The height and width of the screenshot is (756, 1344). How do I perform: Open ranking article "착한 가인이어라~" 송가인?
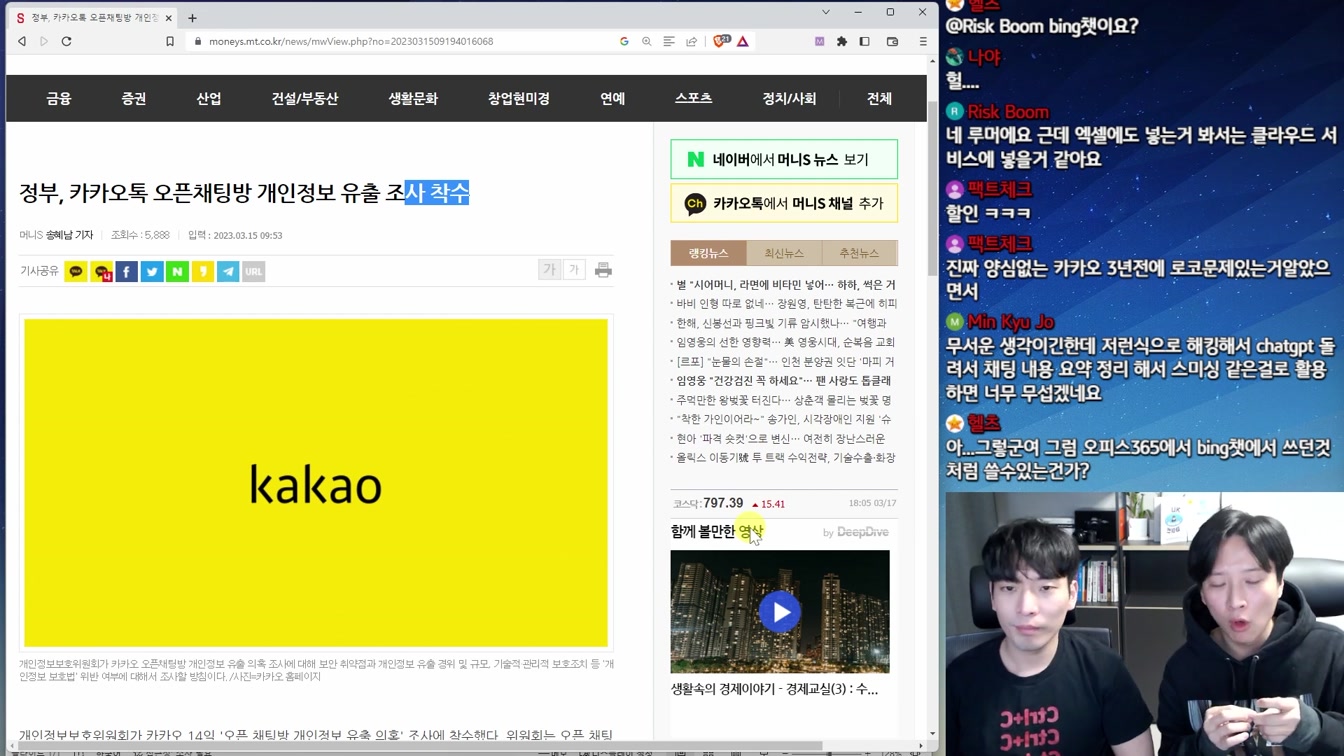pos(783,419)
